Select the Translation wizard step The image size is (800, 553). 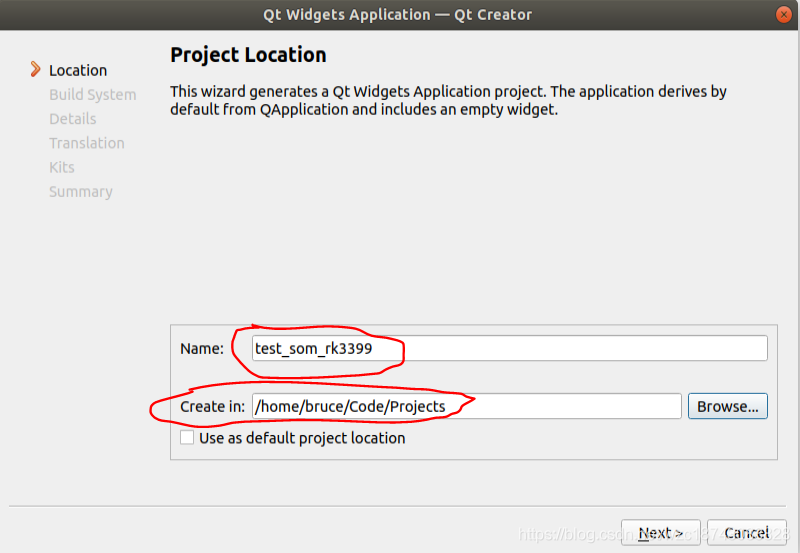(x=87, y=143)
